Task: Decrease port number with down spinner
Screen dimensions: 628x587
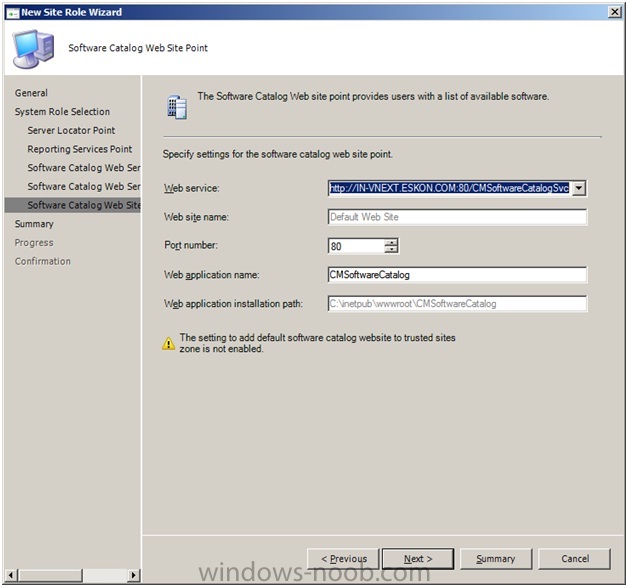Action: click(391, 249)
